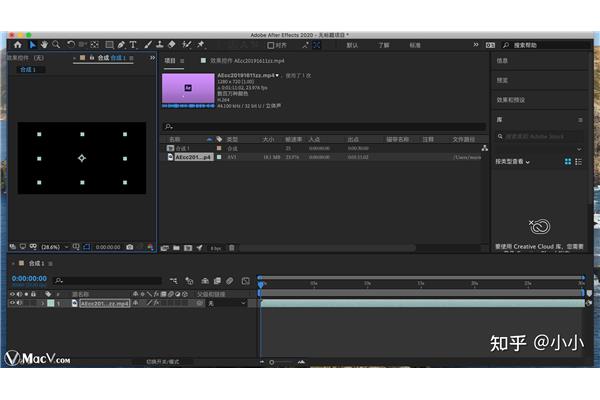Toggle the shy switch on layer 1
This screenshot has width=600, height=400.
135,303
